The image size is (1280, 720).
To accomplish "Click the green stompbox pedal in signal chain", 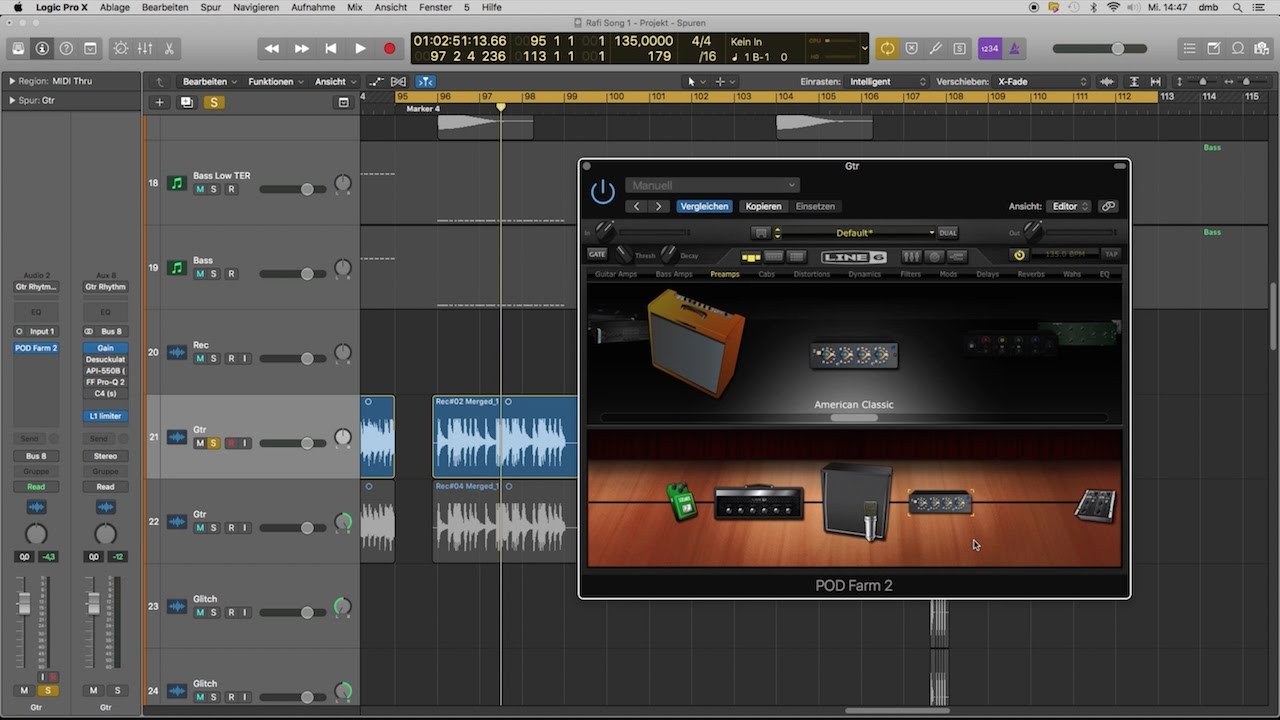I will 682,501.
